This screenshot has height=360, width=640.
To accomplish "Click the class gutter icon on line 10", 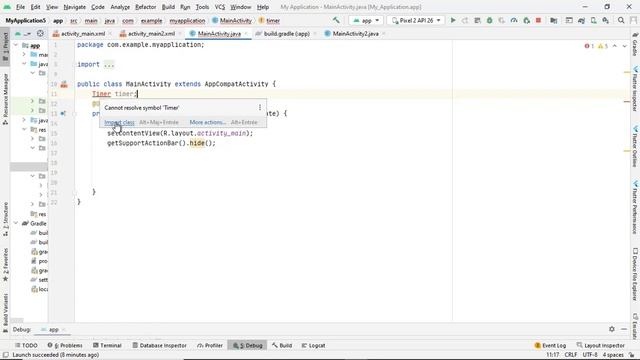I will point(64,84).
